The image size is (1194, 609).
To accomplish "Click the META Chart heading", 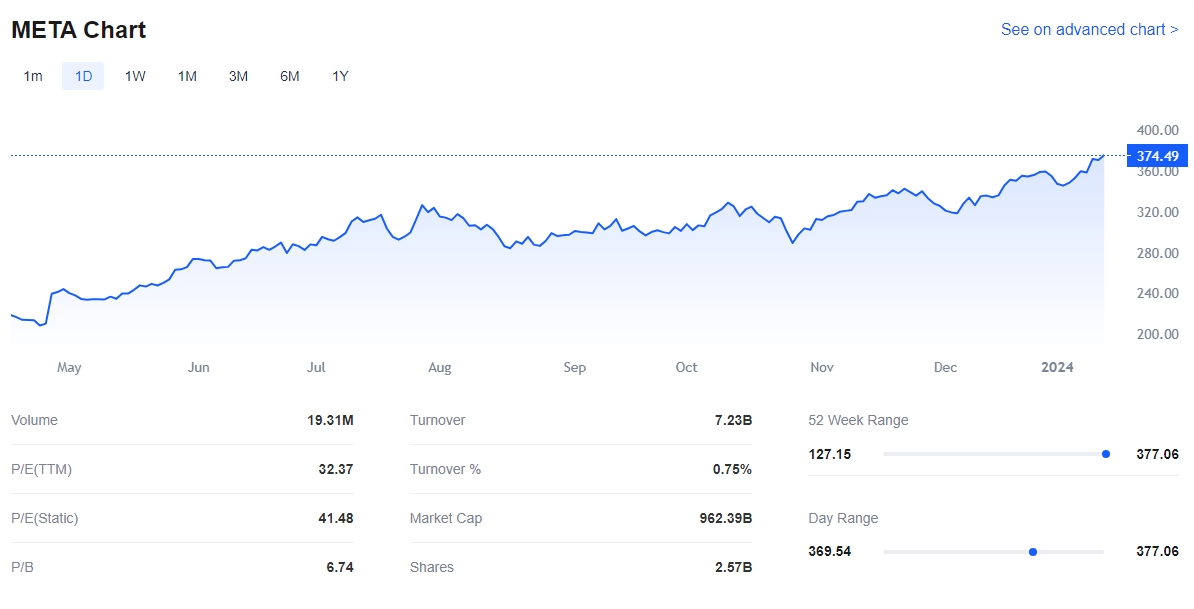I will 79,30.
